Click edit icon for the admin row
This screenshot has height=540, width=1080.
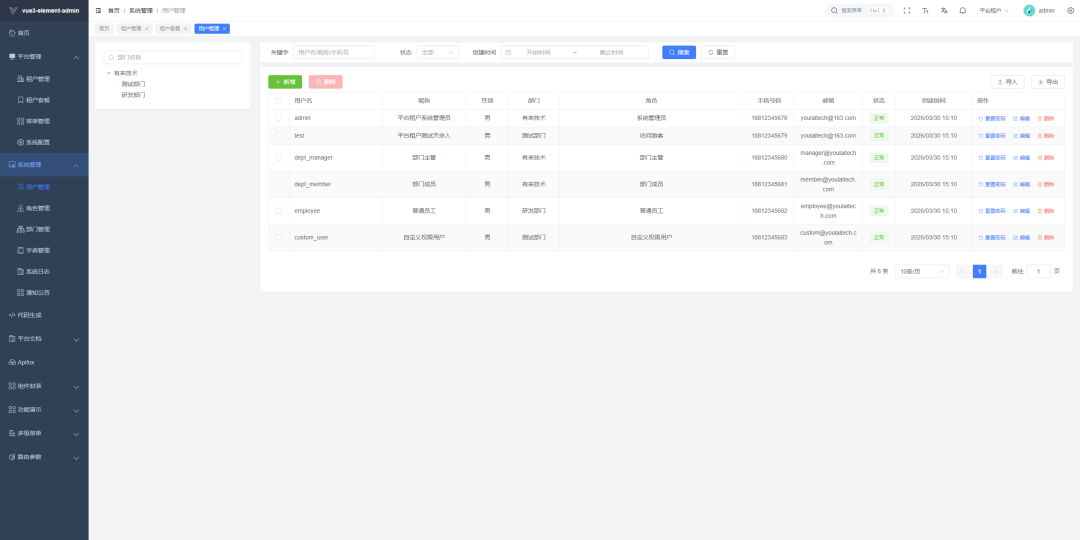1021,118
